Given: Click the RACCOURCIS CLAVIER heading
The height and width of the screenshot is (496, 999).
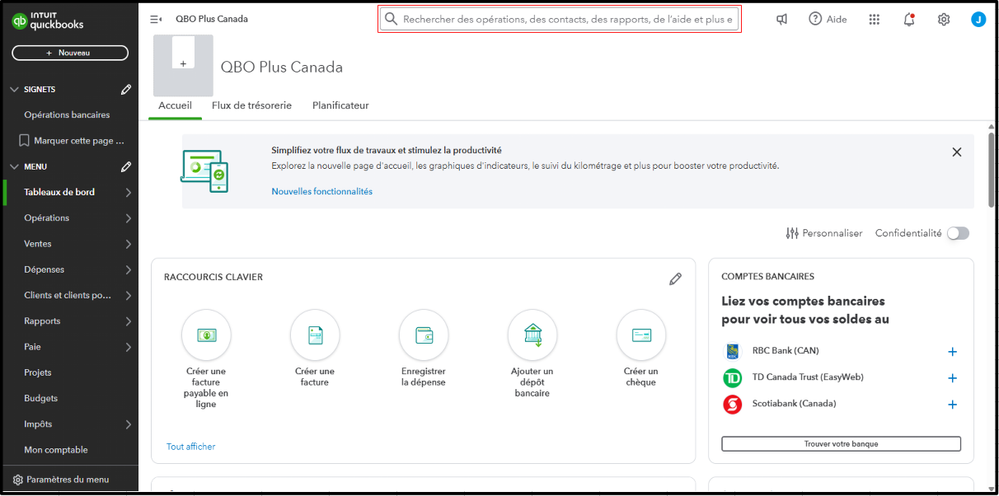Looking at the screenshot, I should coord(213,278).
